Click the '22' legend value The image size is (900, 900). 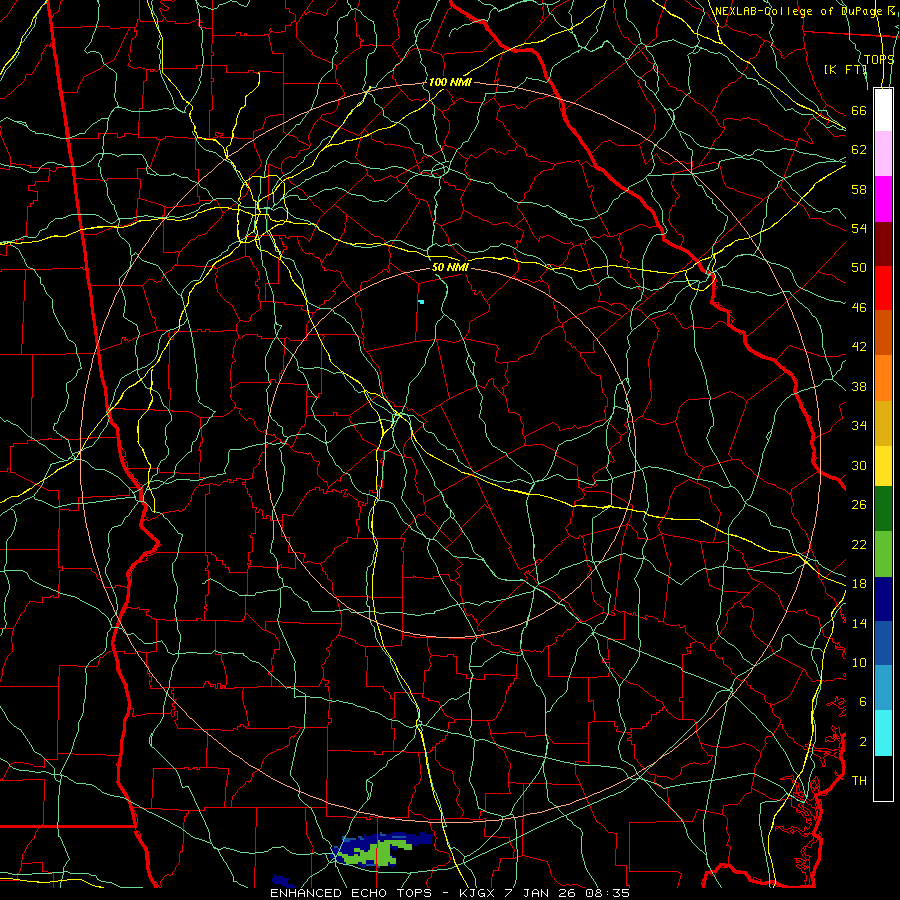point(859,544)
